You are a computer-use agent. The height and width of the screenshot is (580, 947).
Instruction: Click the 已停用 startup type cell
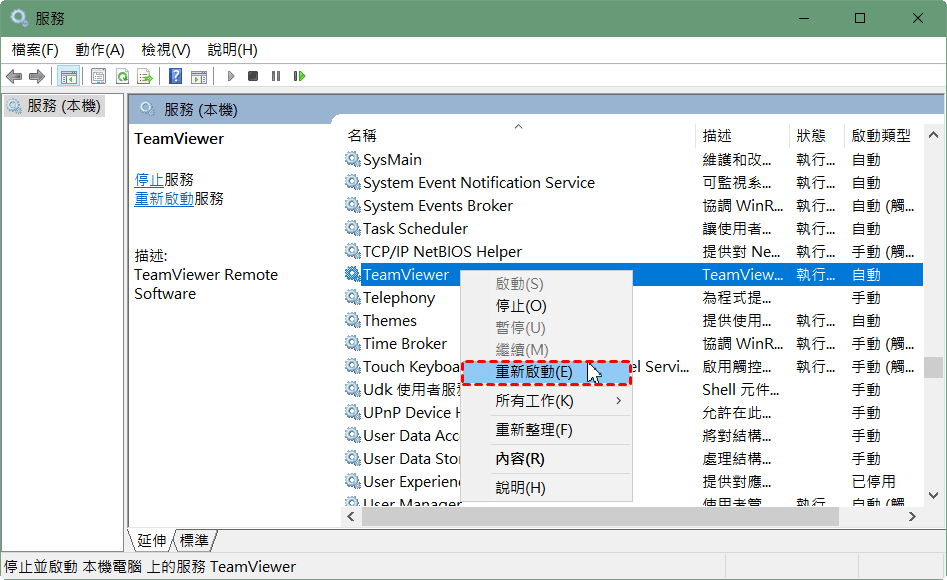874,482
